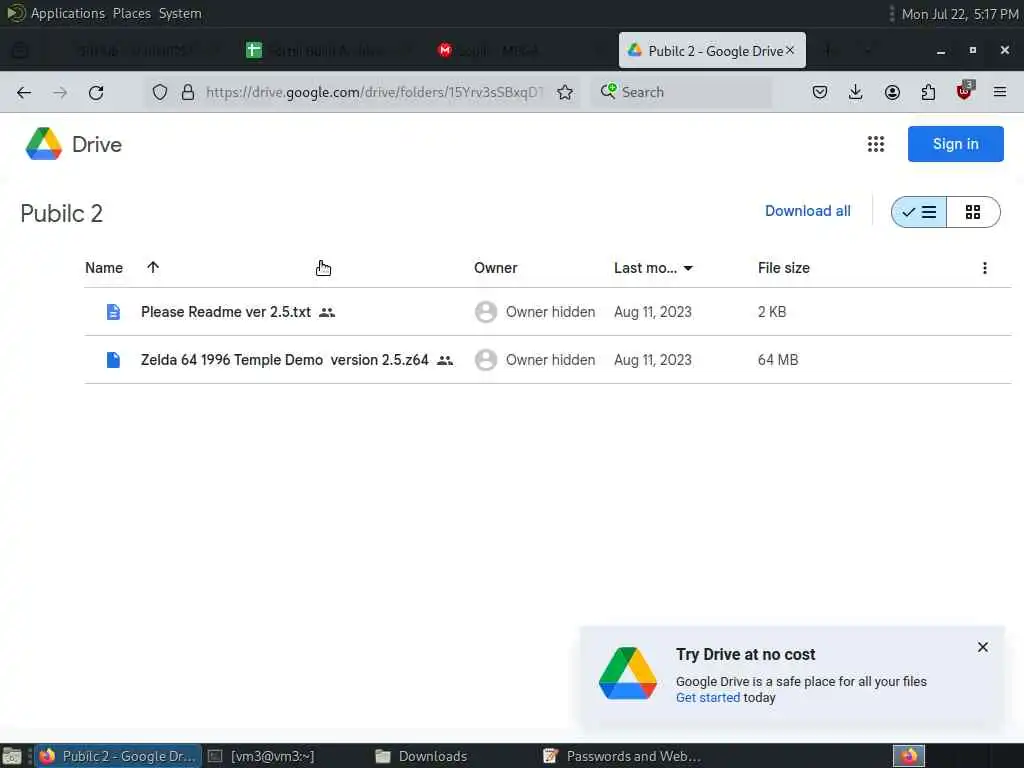Click the forward navigation arrow
Image resolution: width=1024 pixels, height=768 pixels.
click(60, 92)
